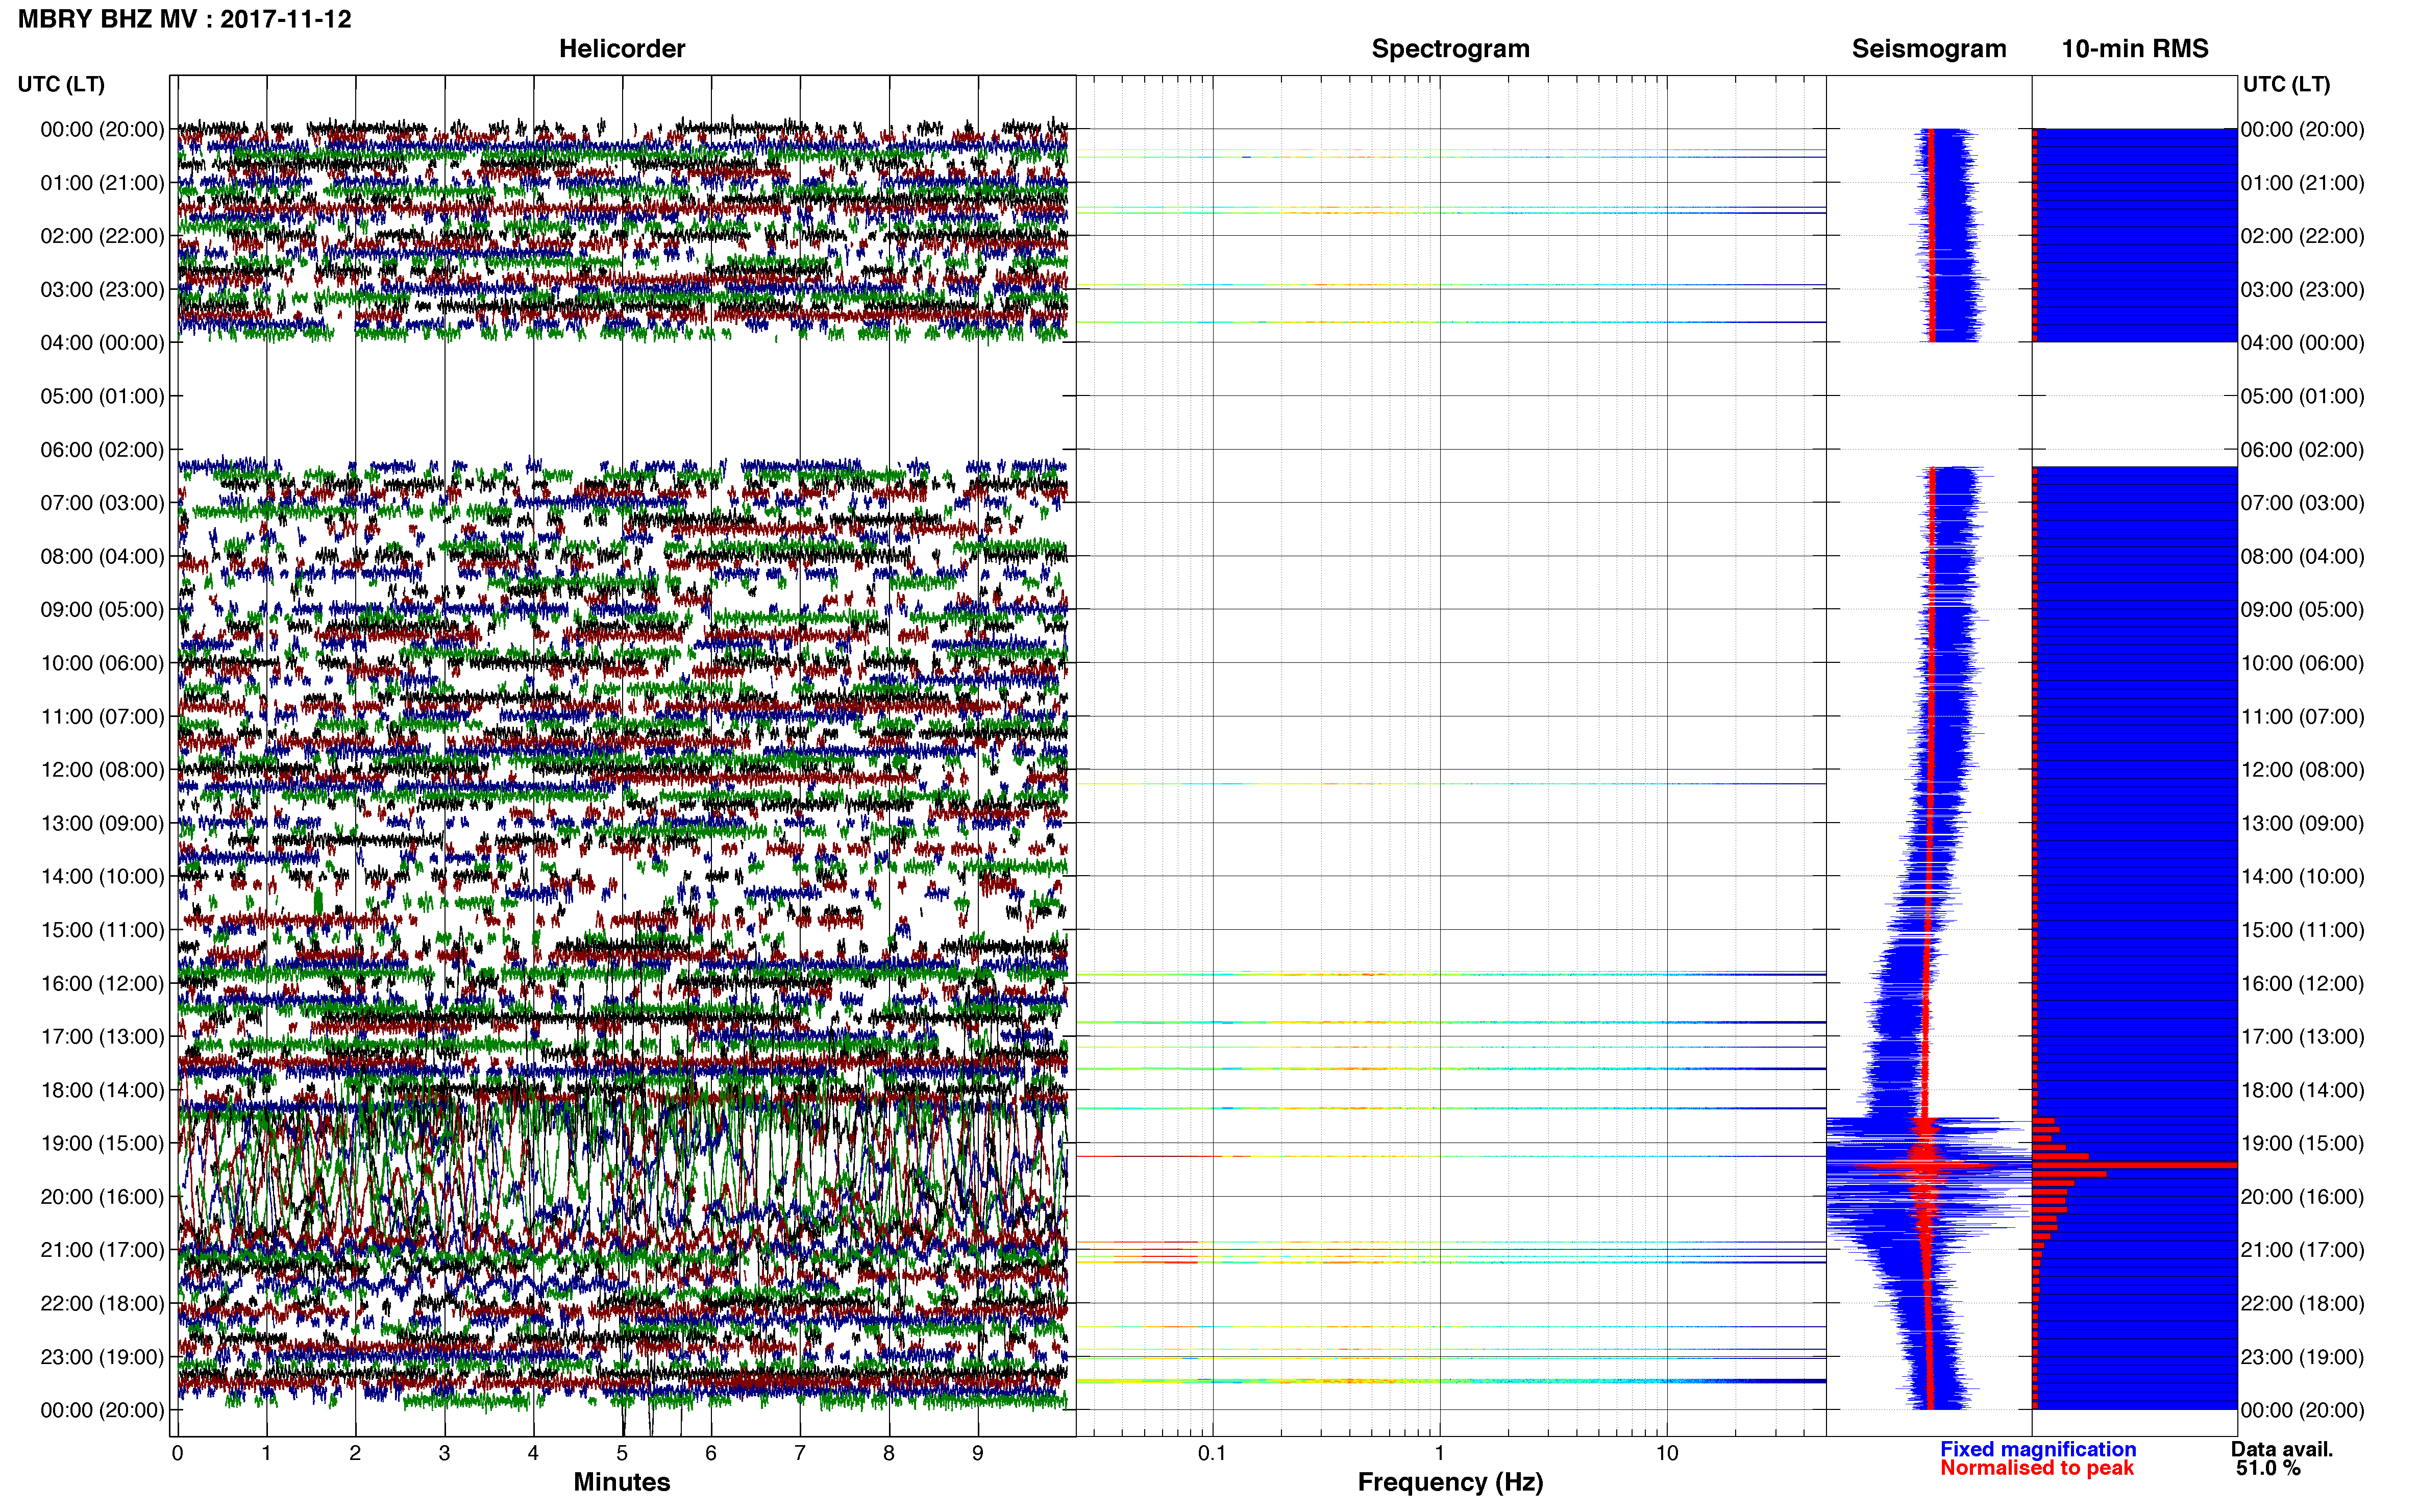
Task: Click '14:00 (10:00)' on the RMS panel time axis
Action: (2302, 877)
